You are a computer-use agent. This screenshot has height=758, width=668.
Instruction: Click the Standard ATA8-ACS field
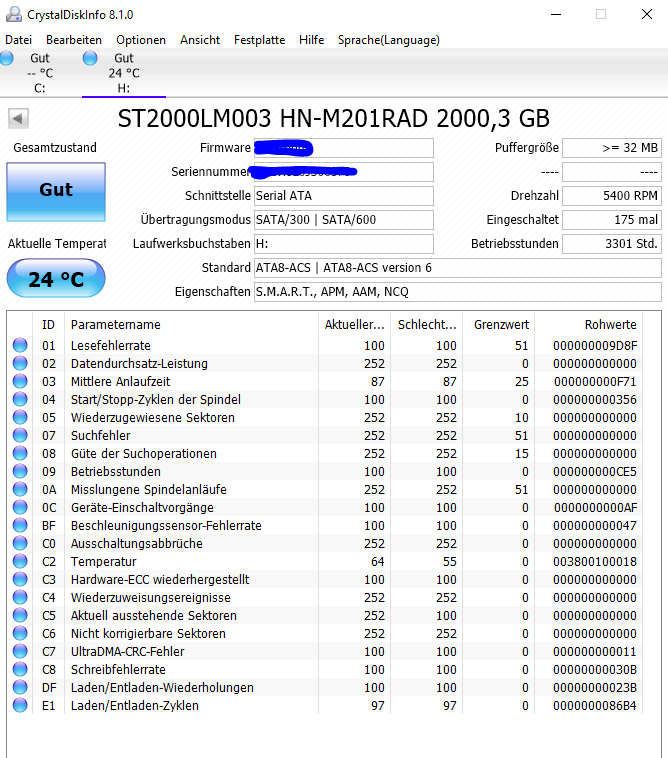(x=458, y=268)
